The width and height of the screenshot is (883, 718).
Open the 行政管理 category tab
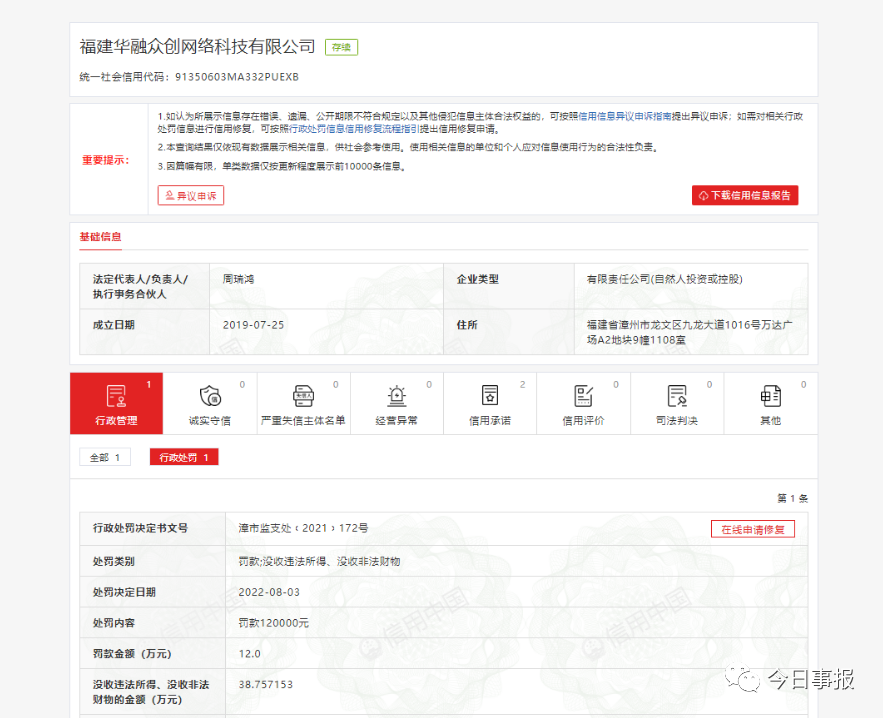[x=116, y=403]
